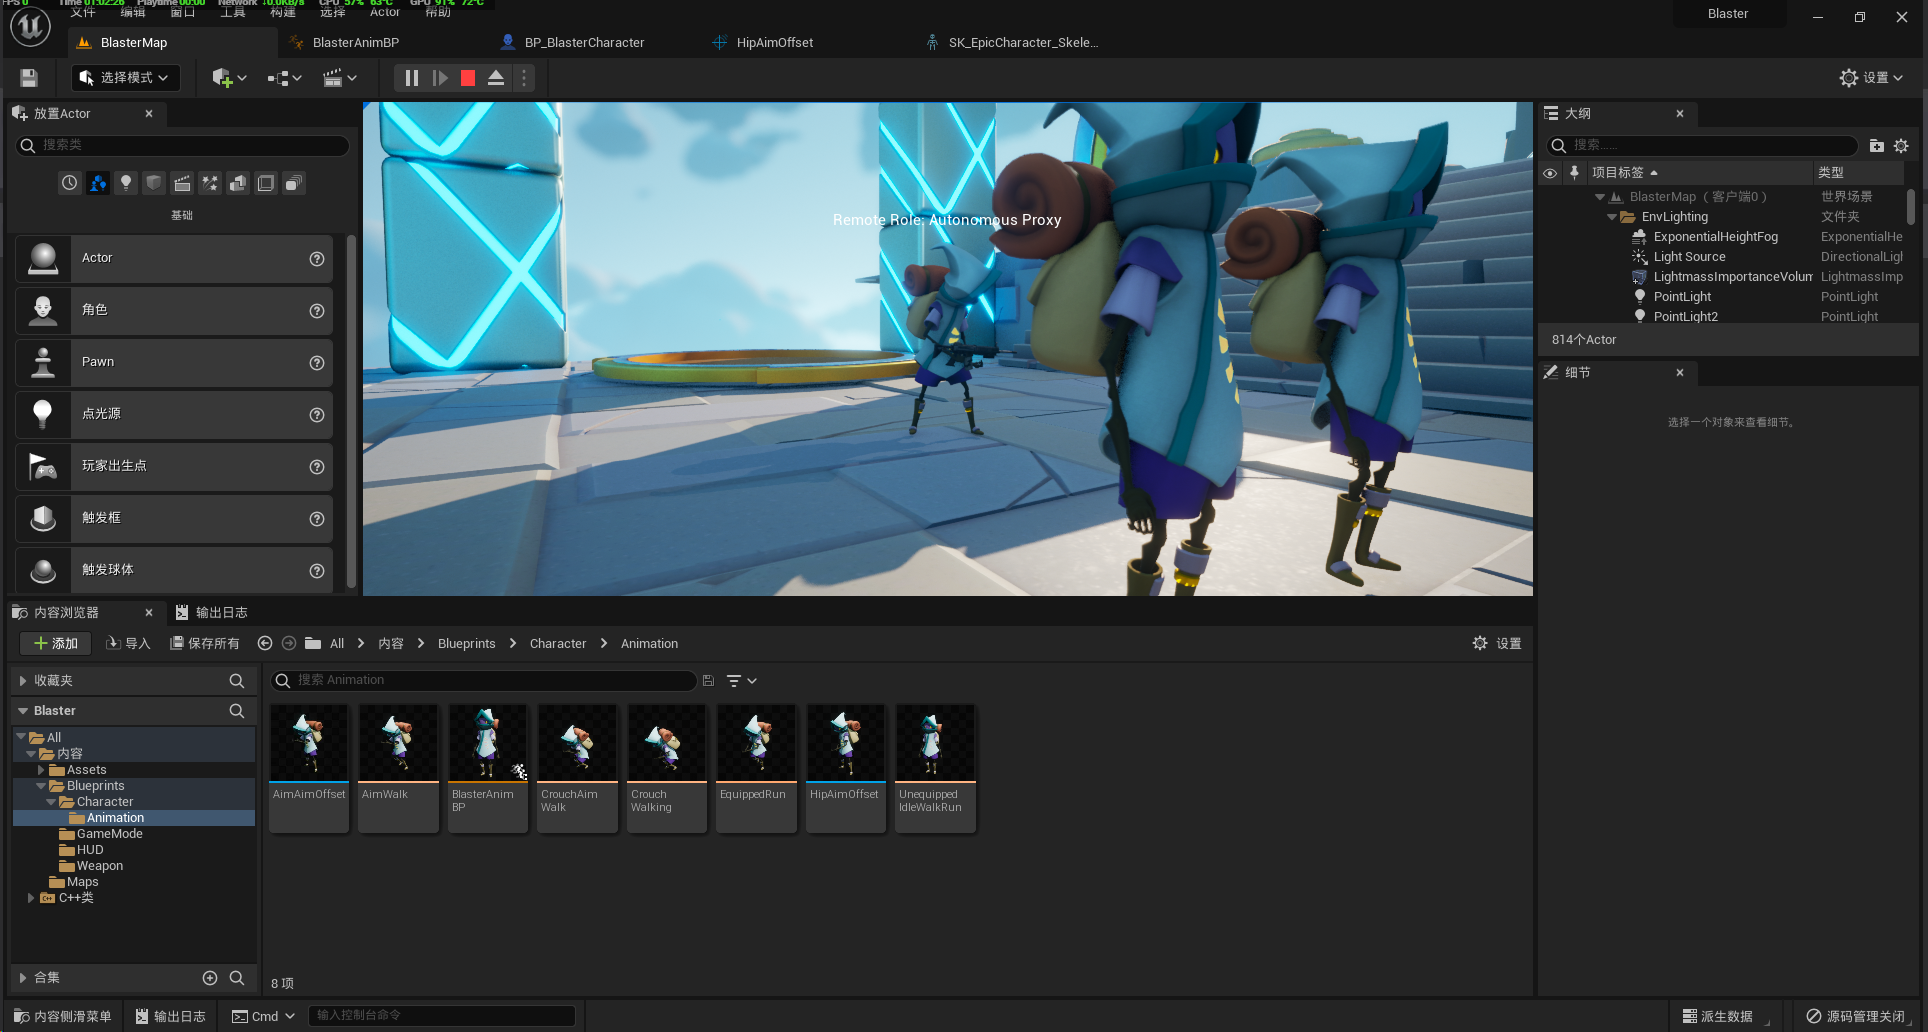Select the 点光源 point light item

(174, 414)
